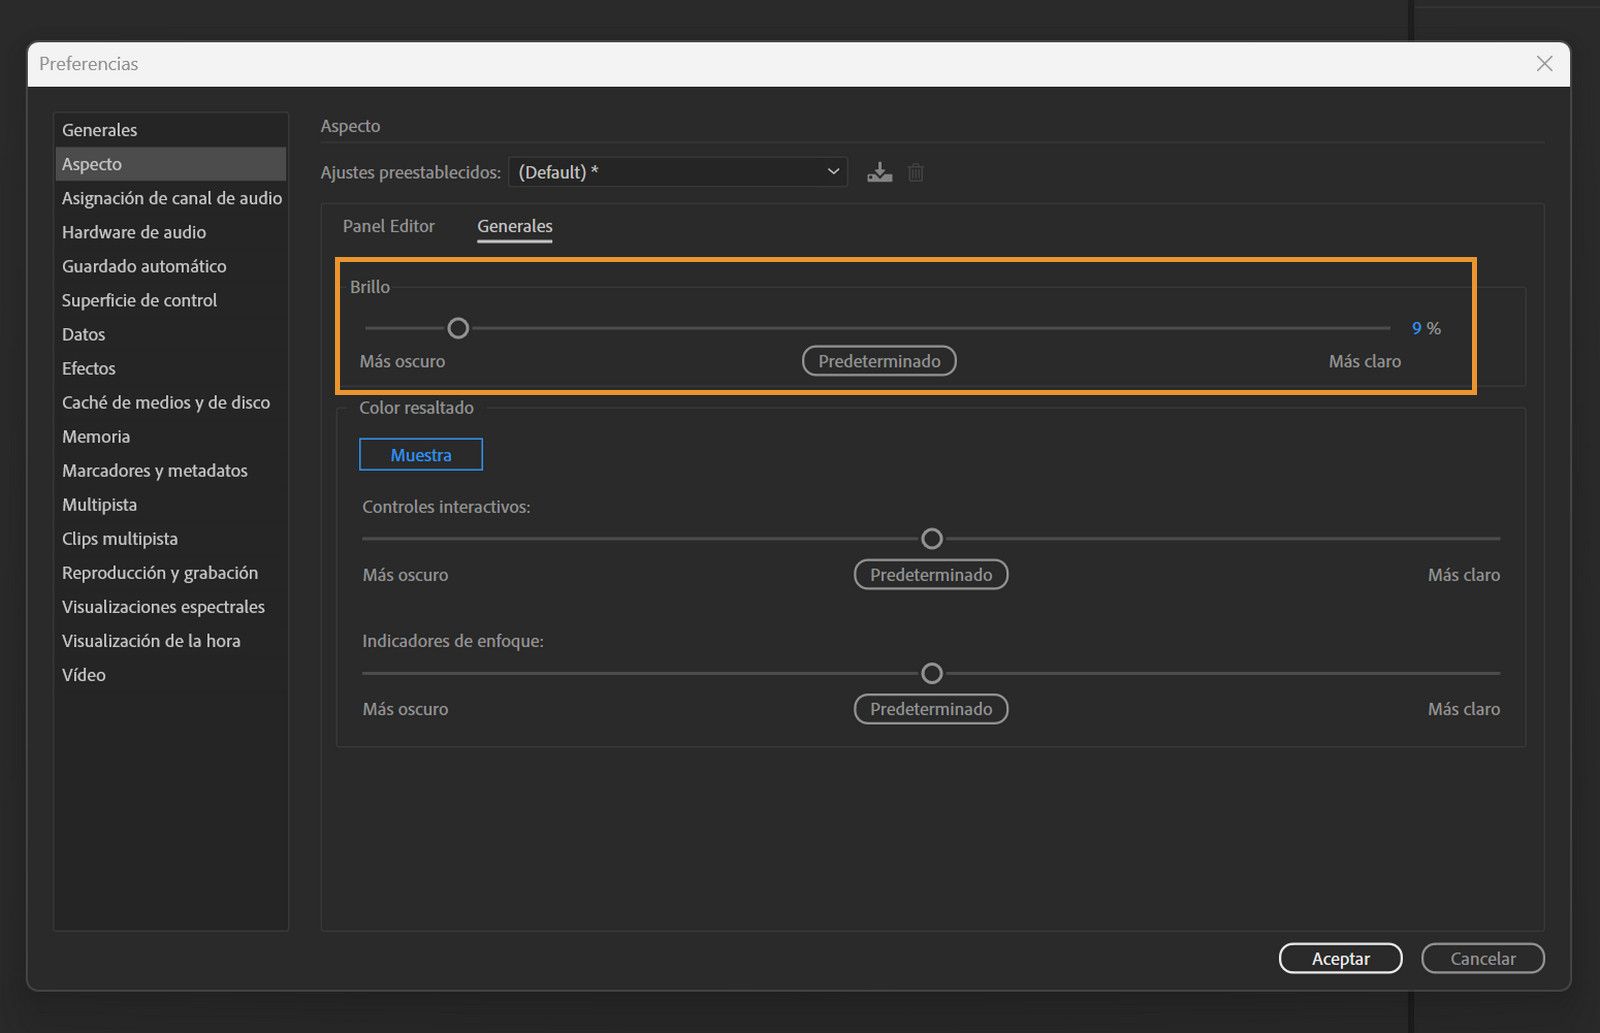The image size is (1600, 1033).
Task: Select the Generales appearance tab
Action: point(514,226)
